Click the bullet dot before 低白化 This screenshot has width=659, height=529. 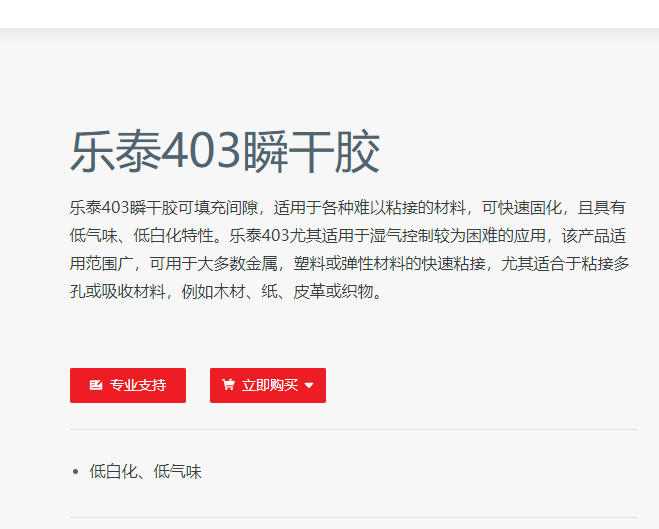75,472
